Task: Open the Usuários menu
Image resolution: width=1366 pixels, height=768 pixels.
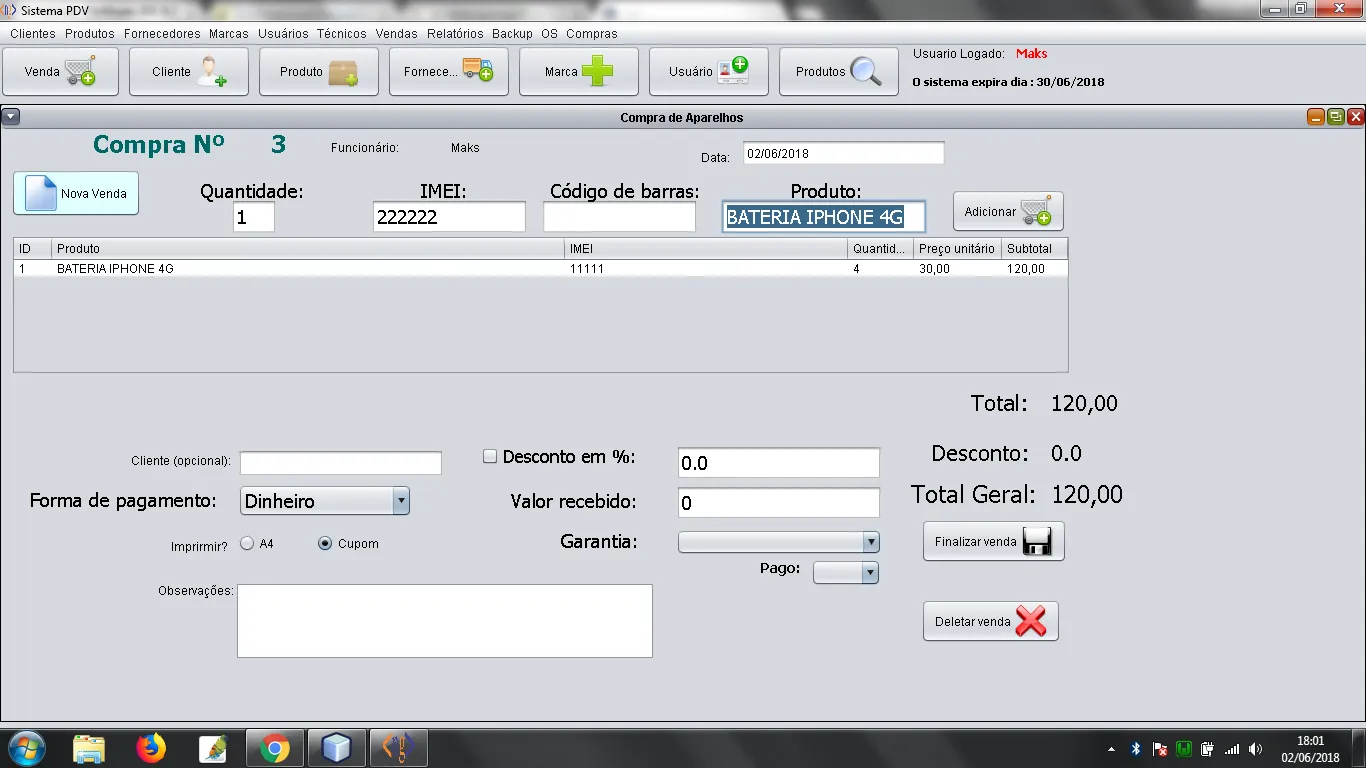Action: (283, 33)
